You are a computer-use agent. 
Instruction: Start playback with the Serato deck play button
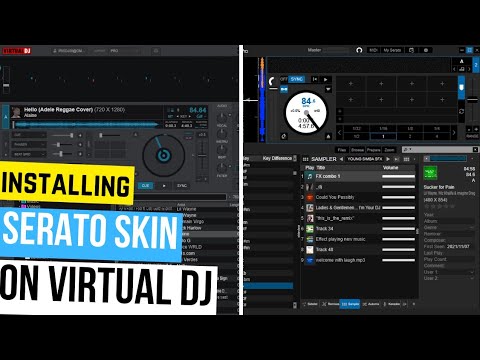coord(326,79)
